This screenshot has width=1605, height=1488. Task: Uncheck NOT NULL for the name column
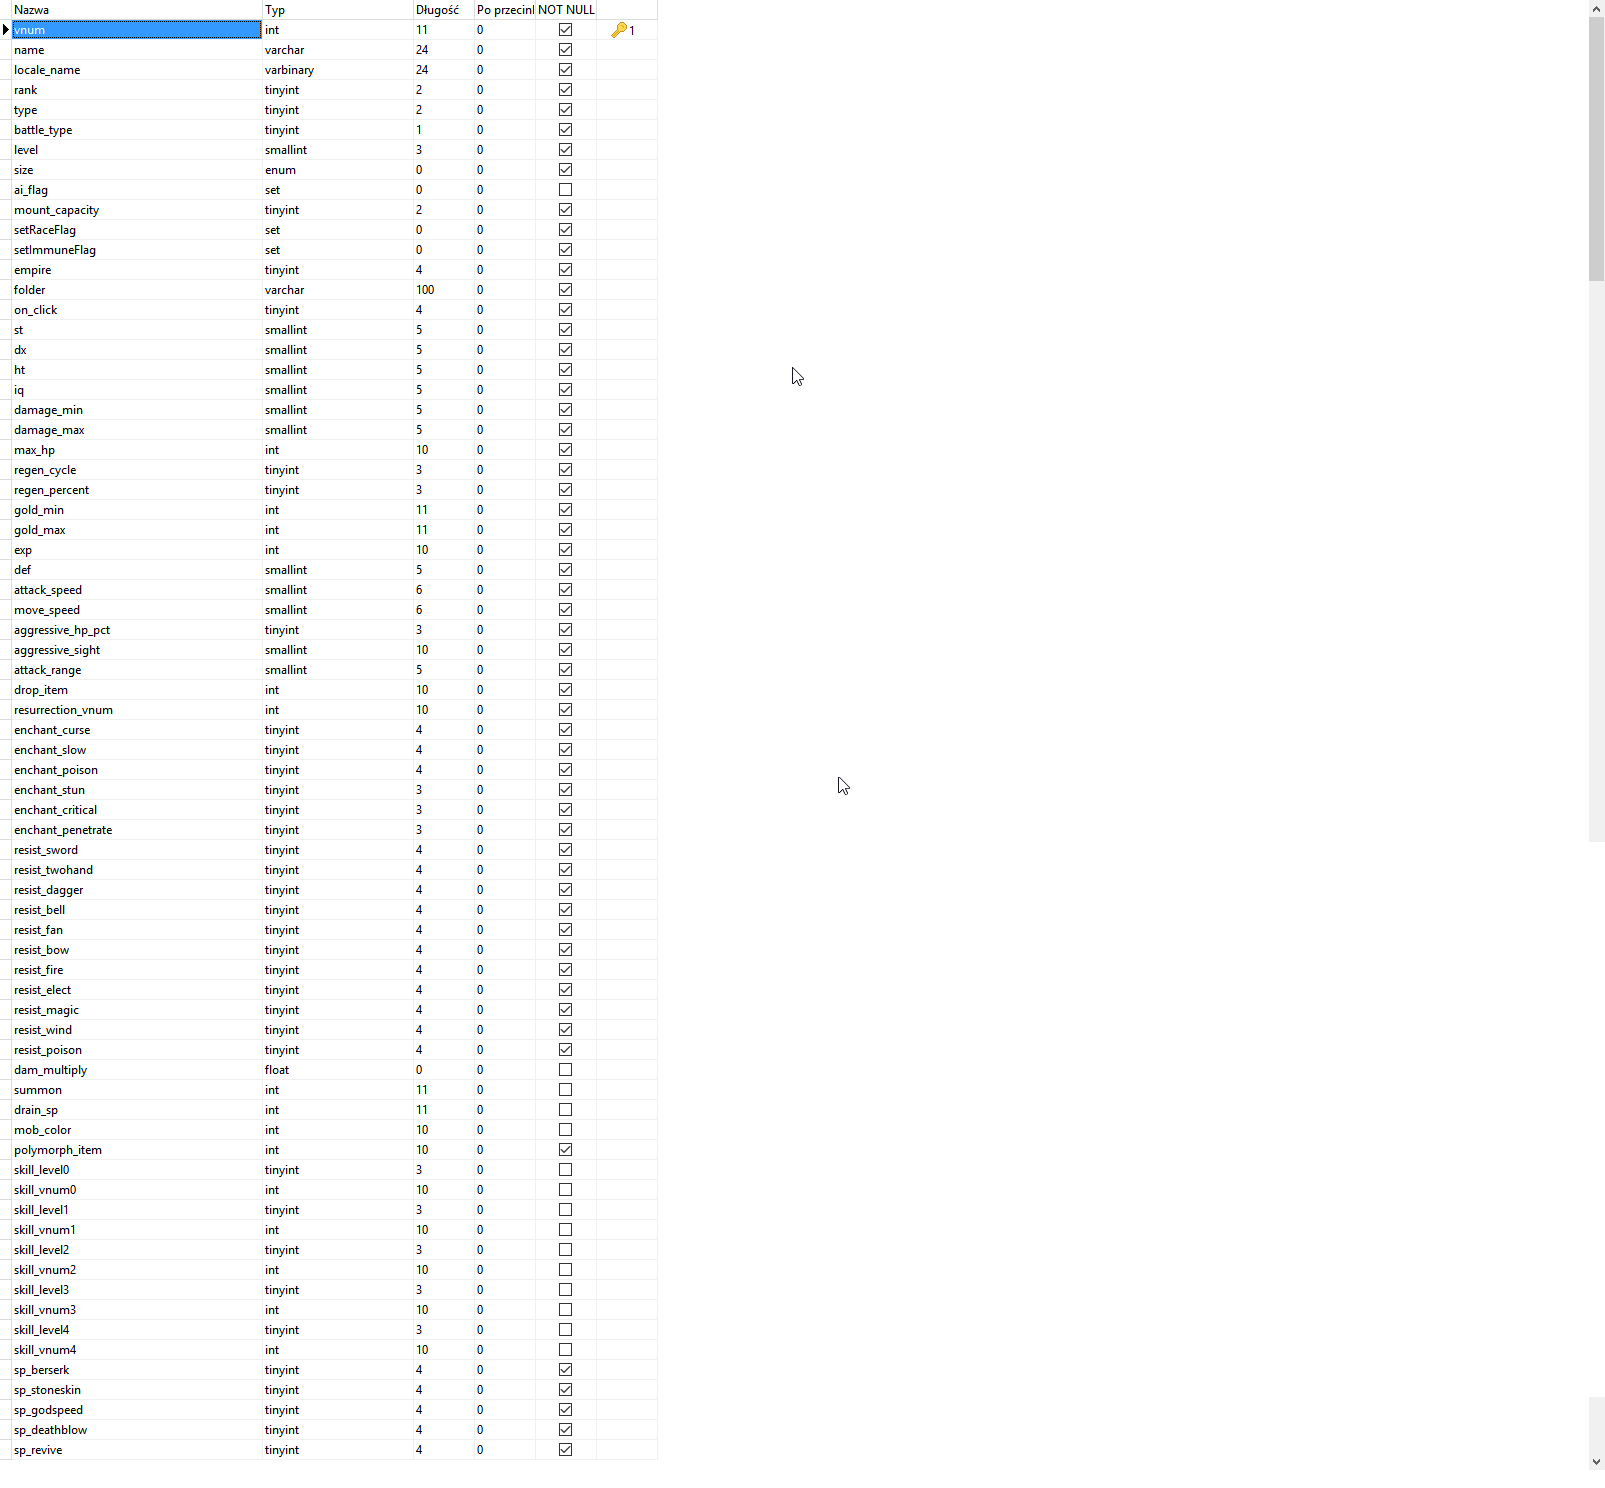click(565, 50)
